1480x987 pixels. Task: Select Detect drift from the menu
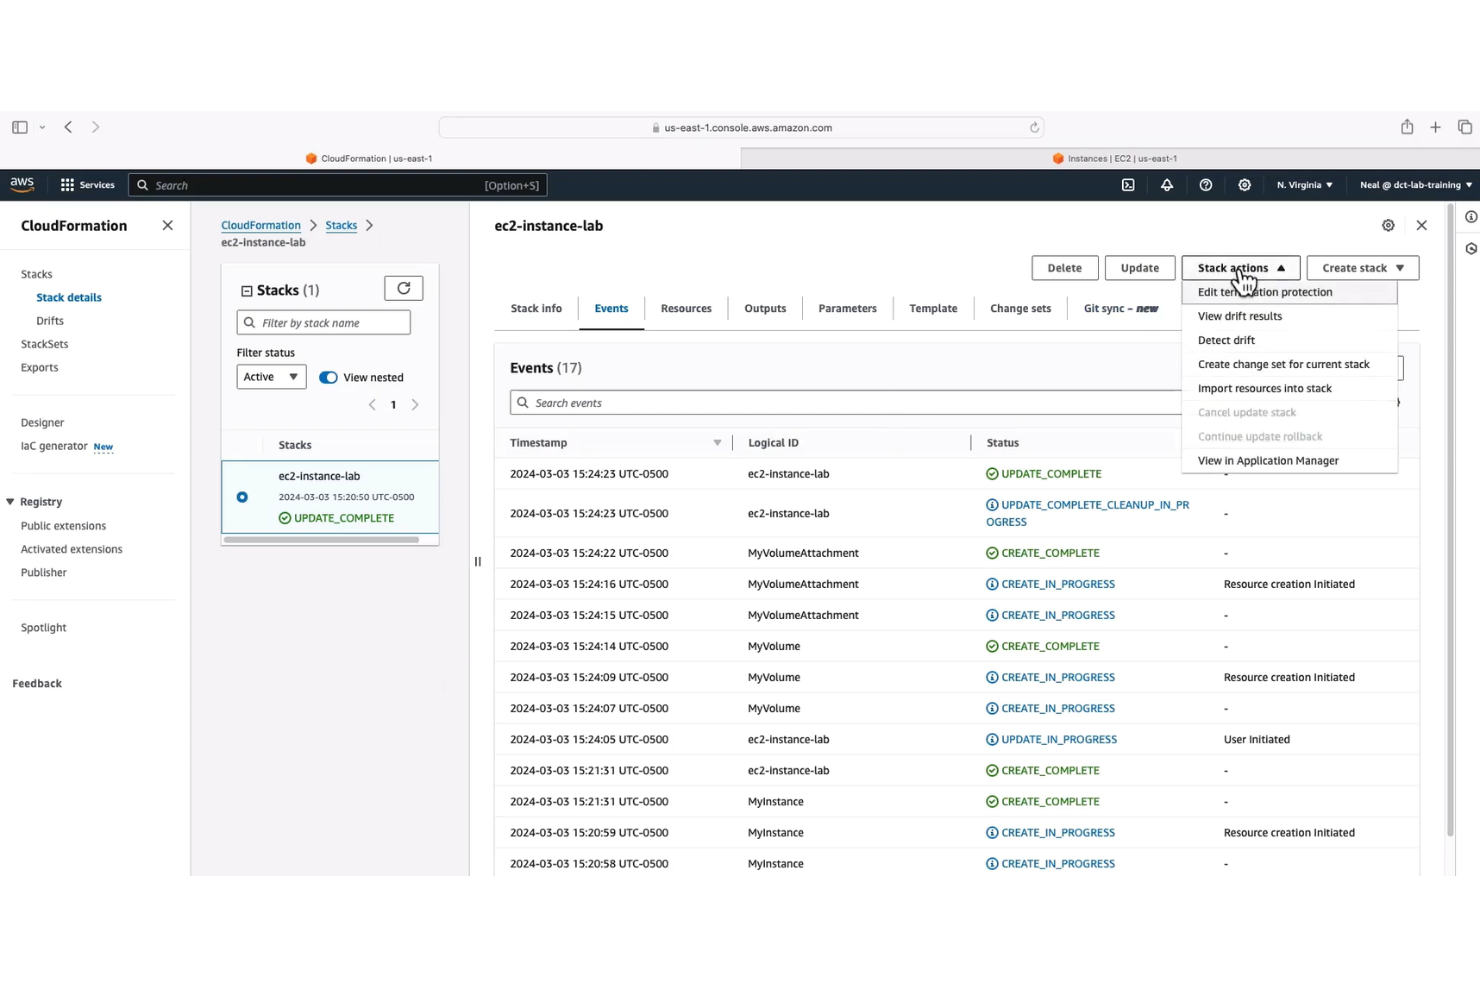click(1289, 340)
